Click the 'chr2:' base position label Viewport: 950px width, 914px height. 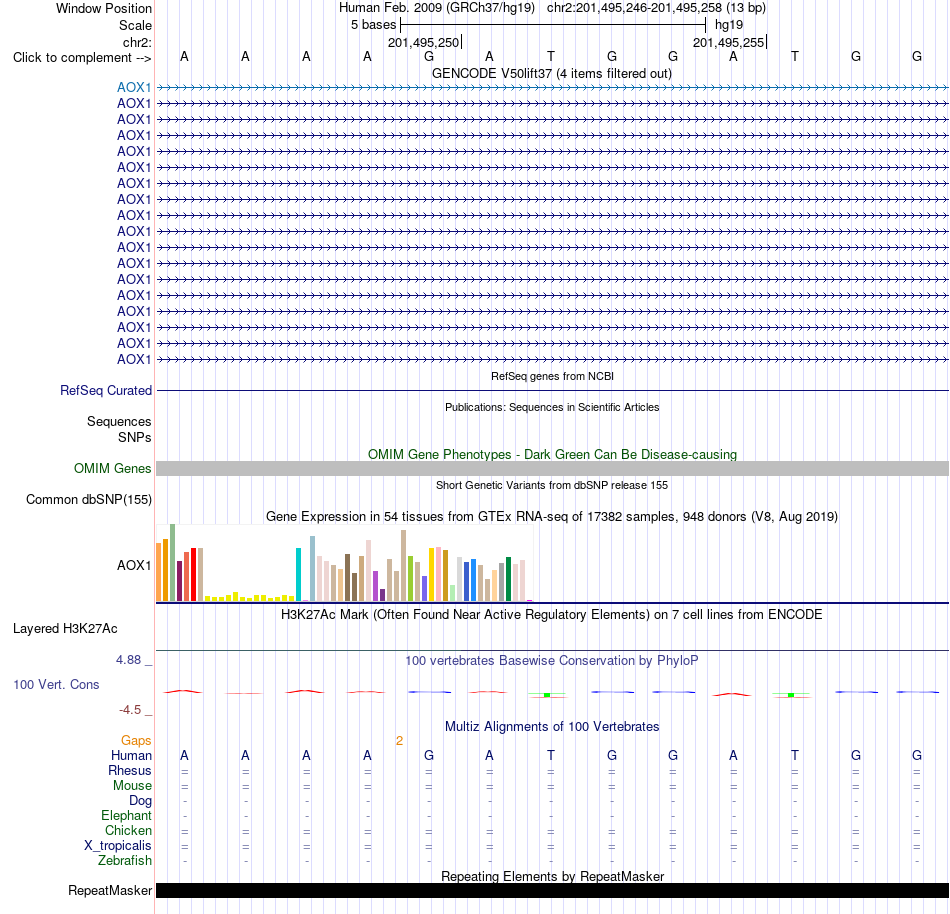coord(137,42)
